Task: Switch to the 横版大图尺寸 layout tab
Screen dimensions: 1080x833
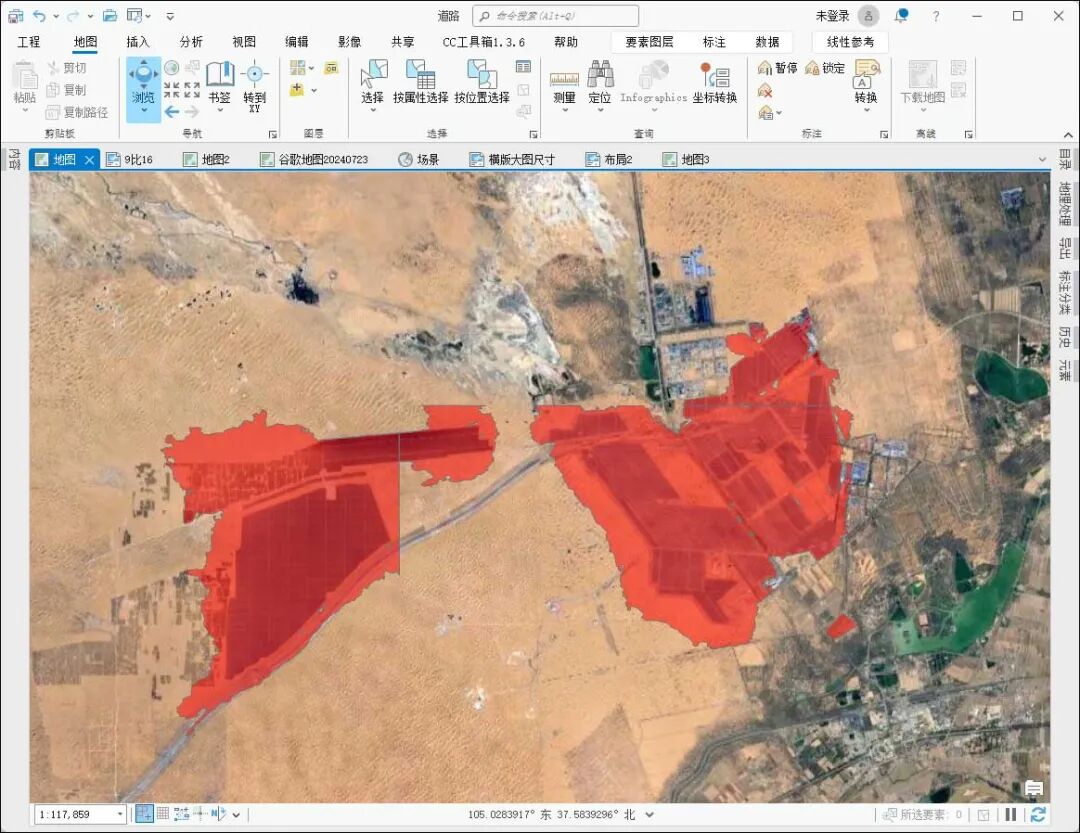Action: pyautogui.click(x=512, y=159)
